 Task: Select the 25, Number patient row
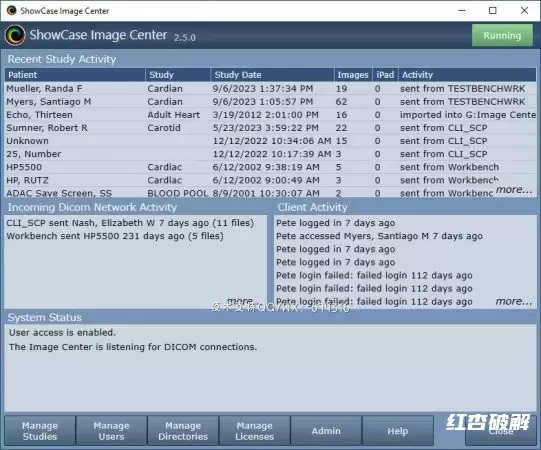pos(270,154)
